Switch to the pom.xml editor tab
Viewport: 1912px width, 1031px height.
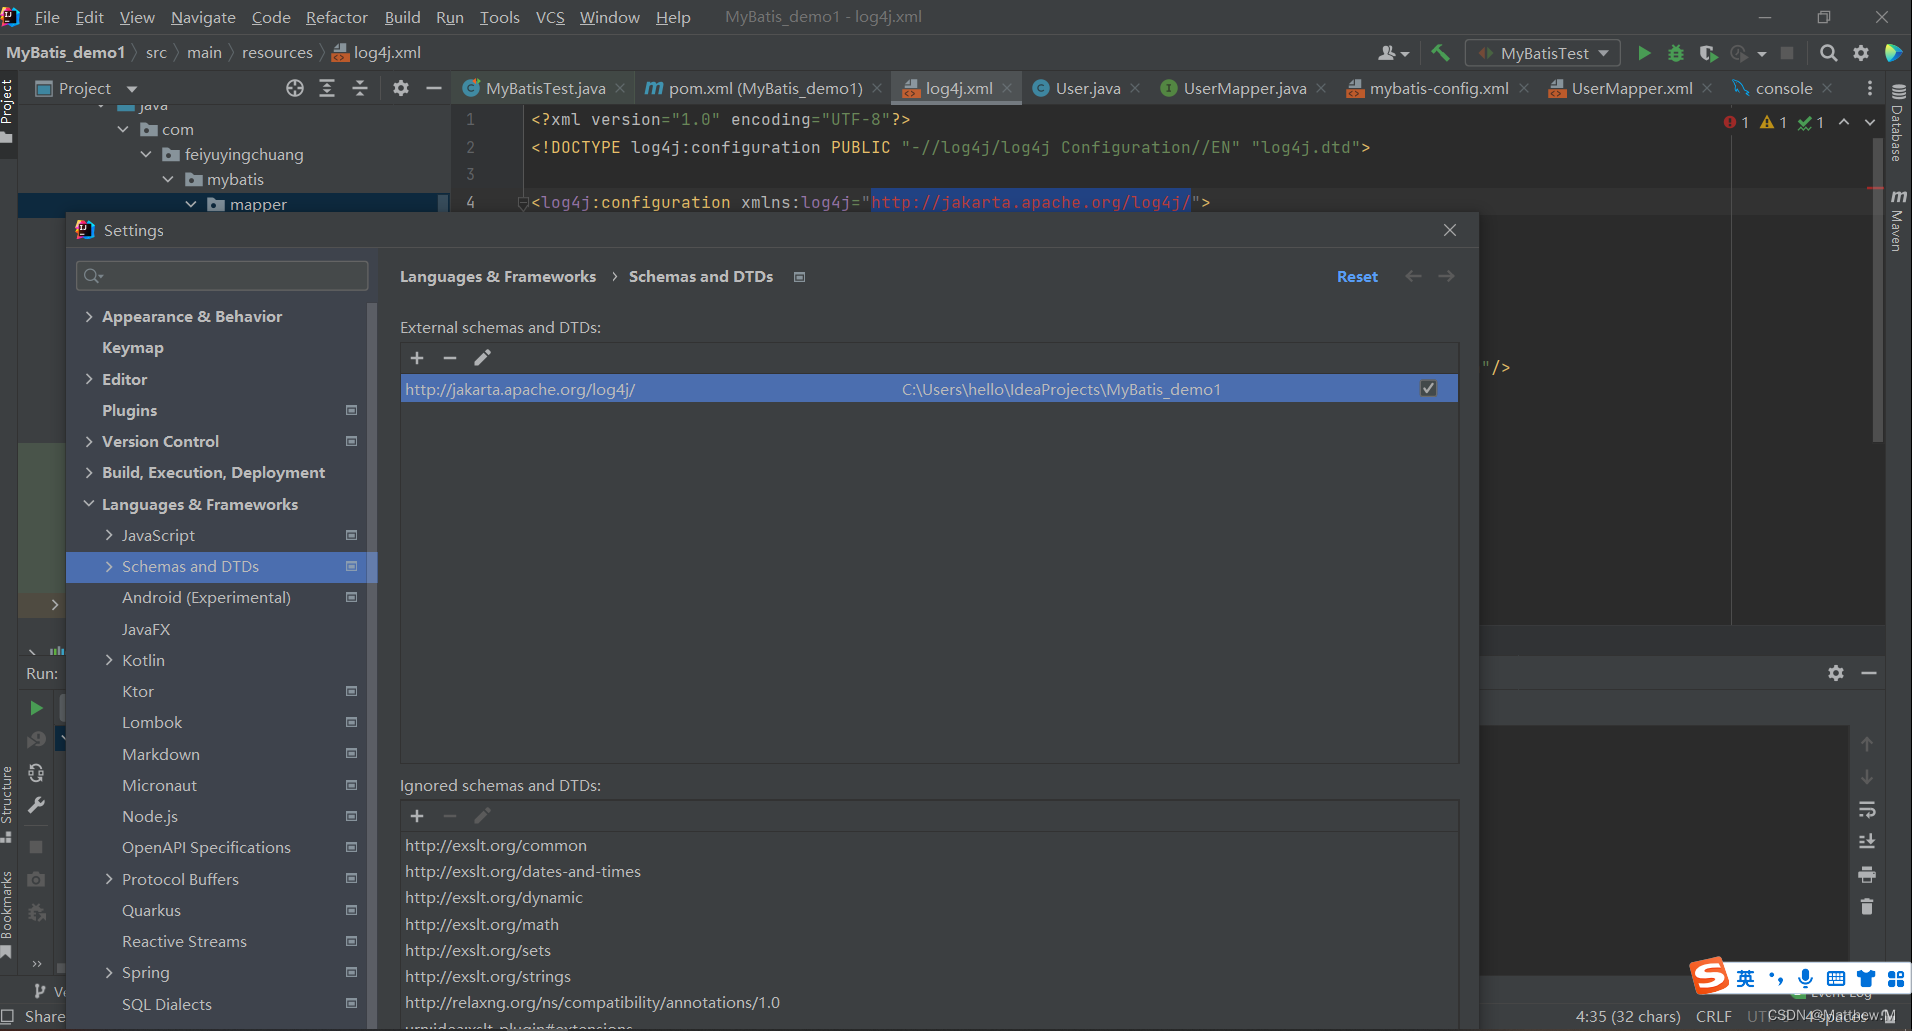pos(764,88)
